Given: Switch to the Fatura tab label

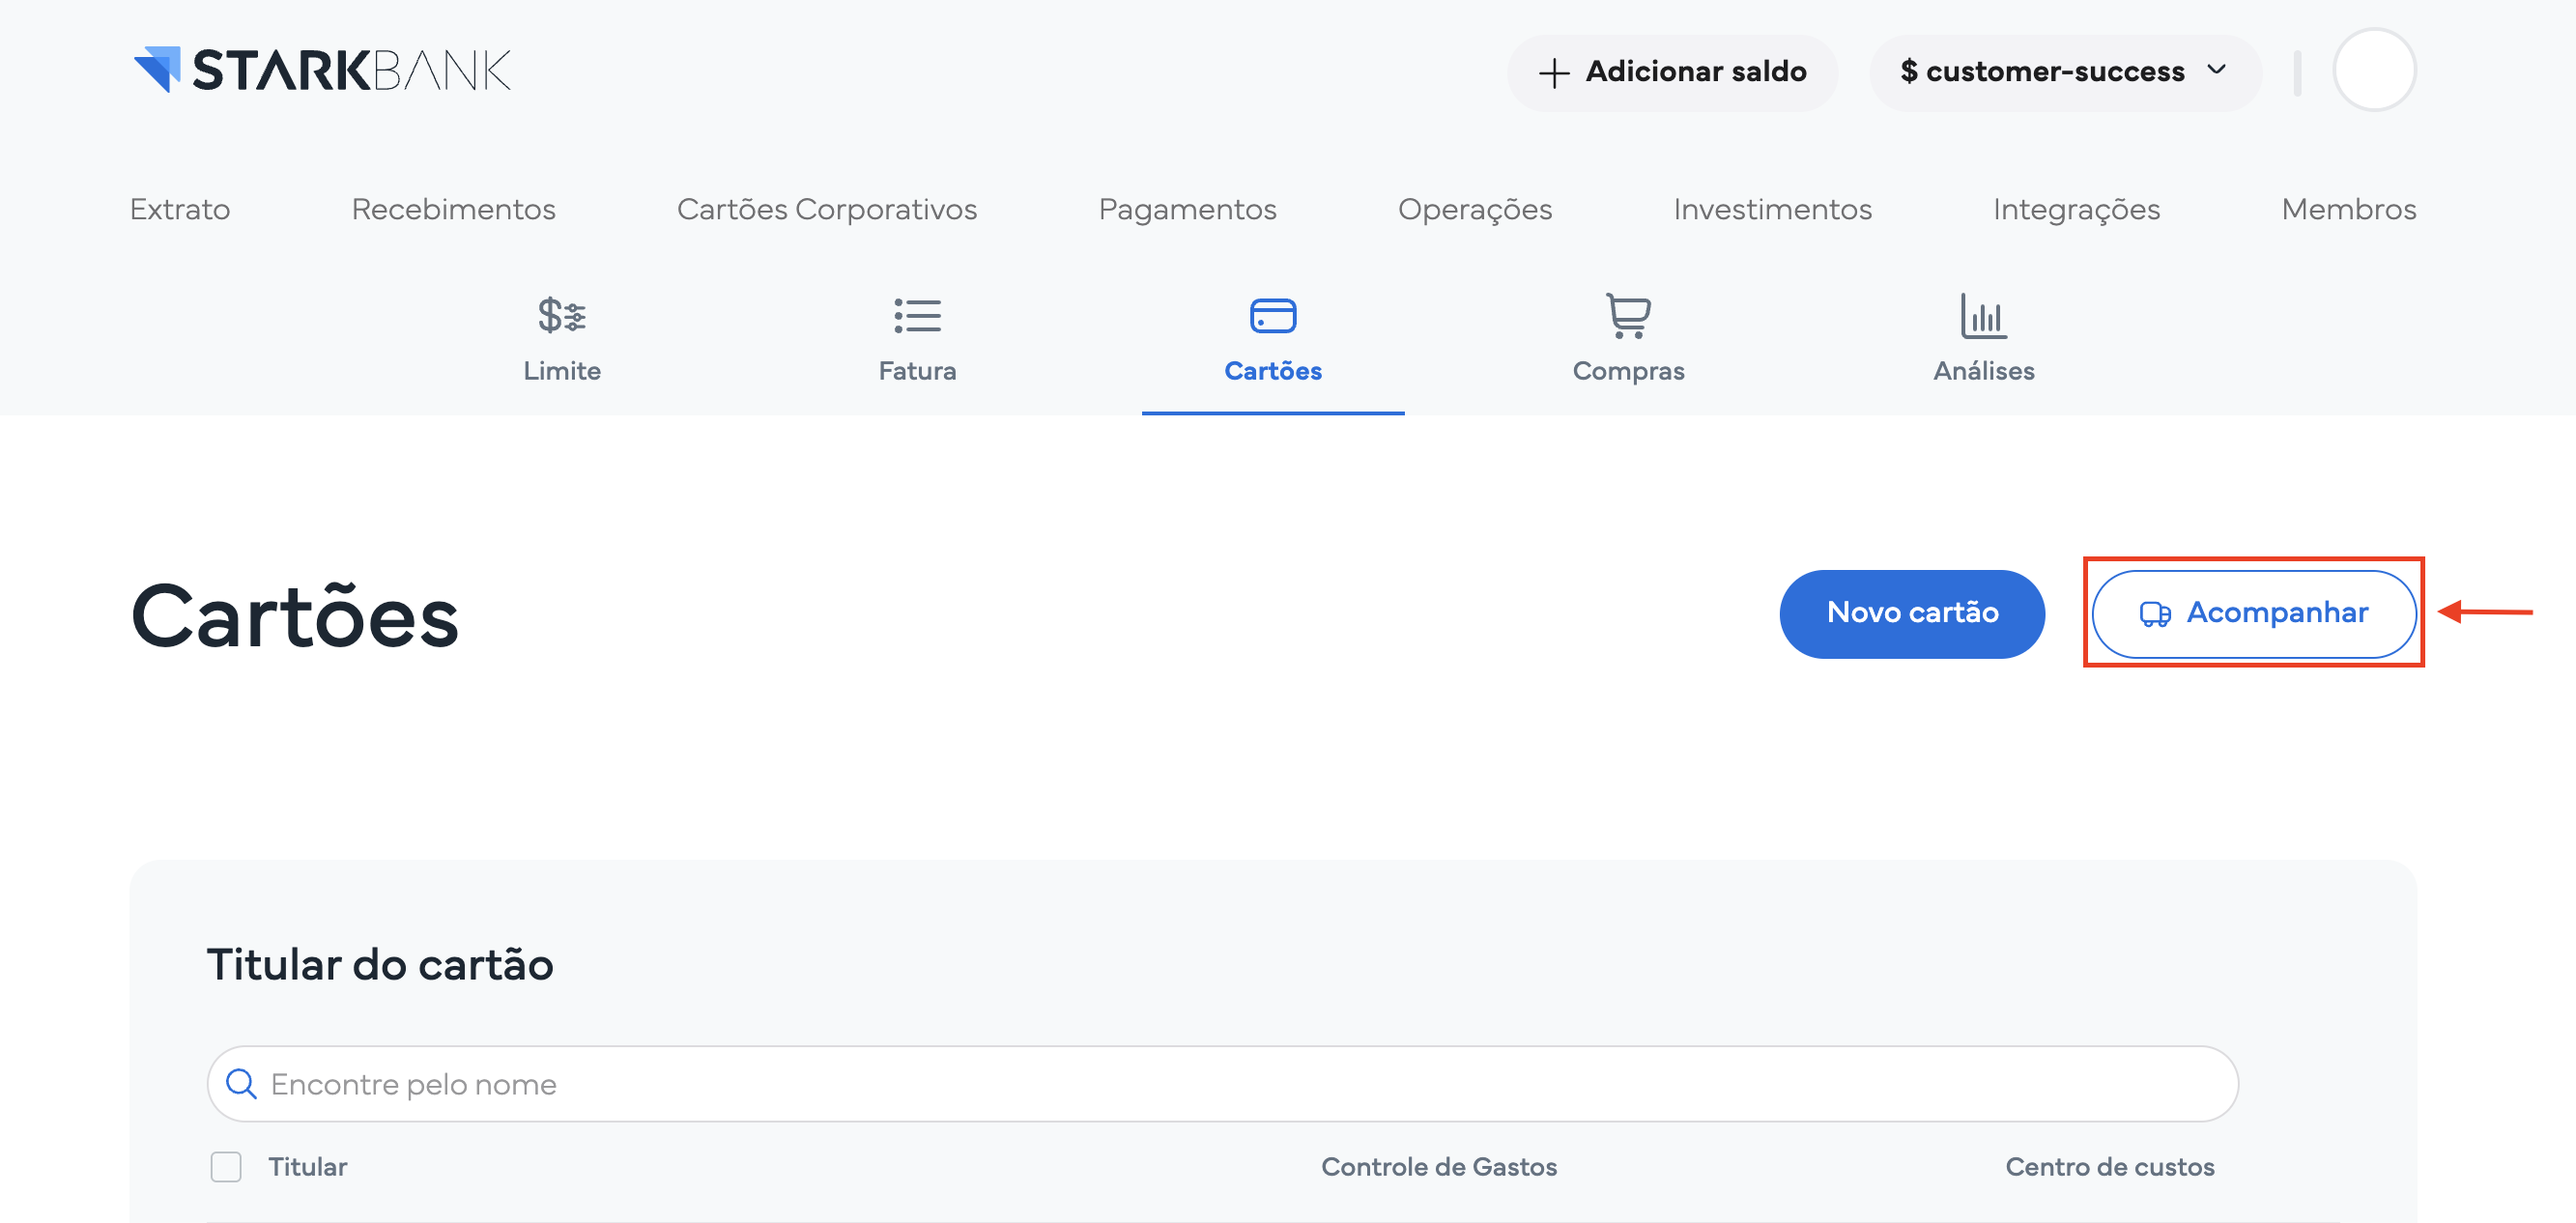Looking at the screenshot, I should 917,371.
